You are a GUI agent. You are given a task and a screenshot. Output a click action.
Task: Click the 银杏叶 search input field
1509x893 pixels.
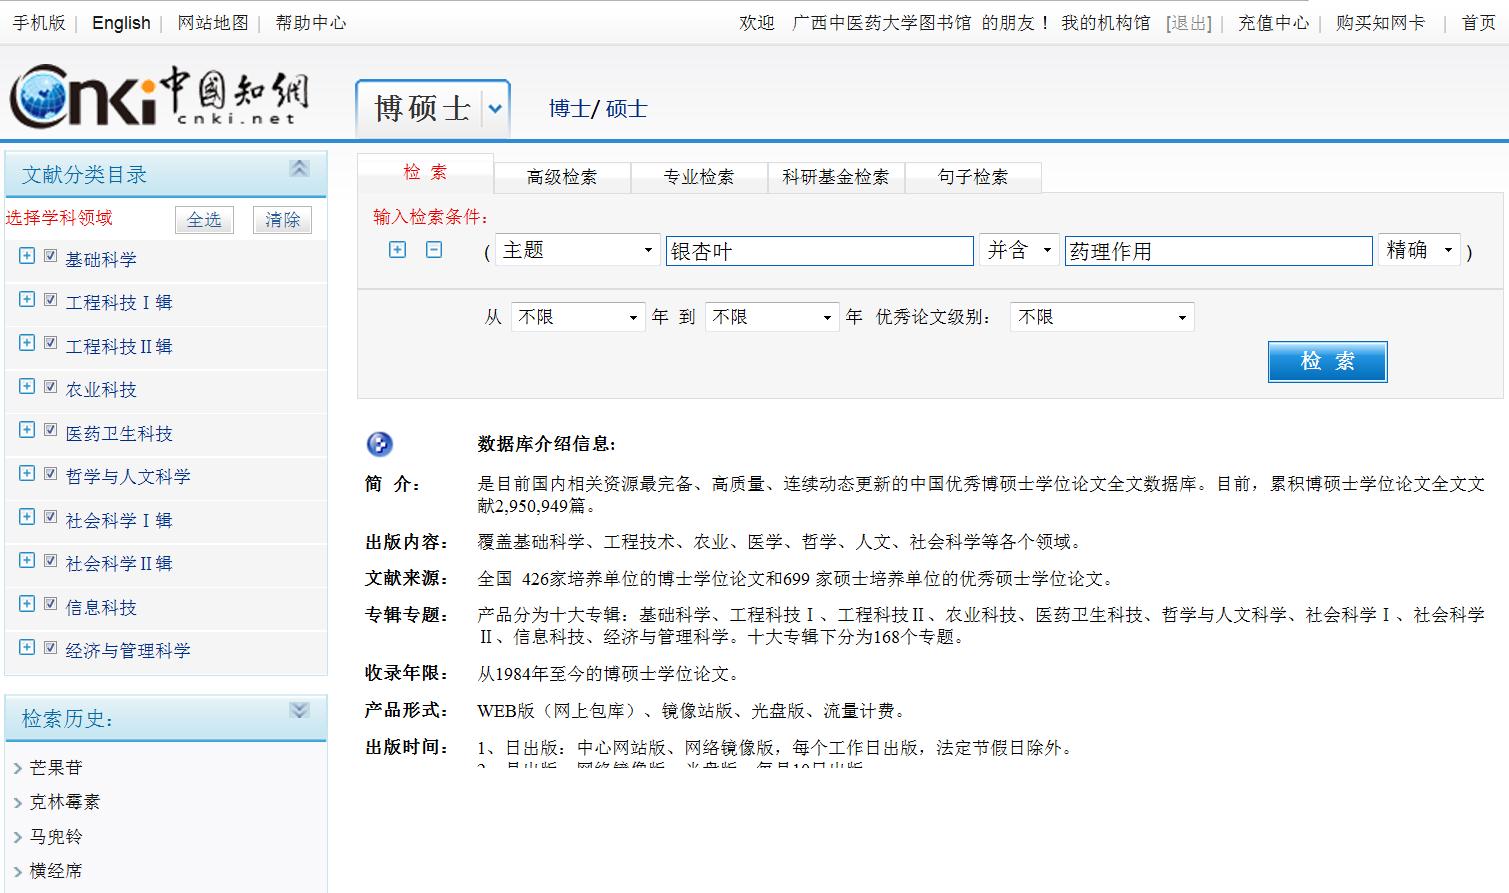tap(819, 251)
